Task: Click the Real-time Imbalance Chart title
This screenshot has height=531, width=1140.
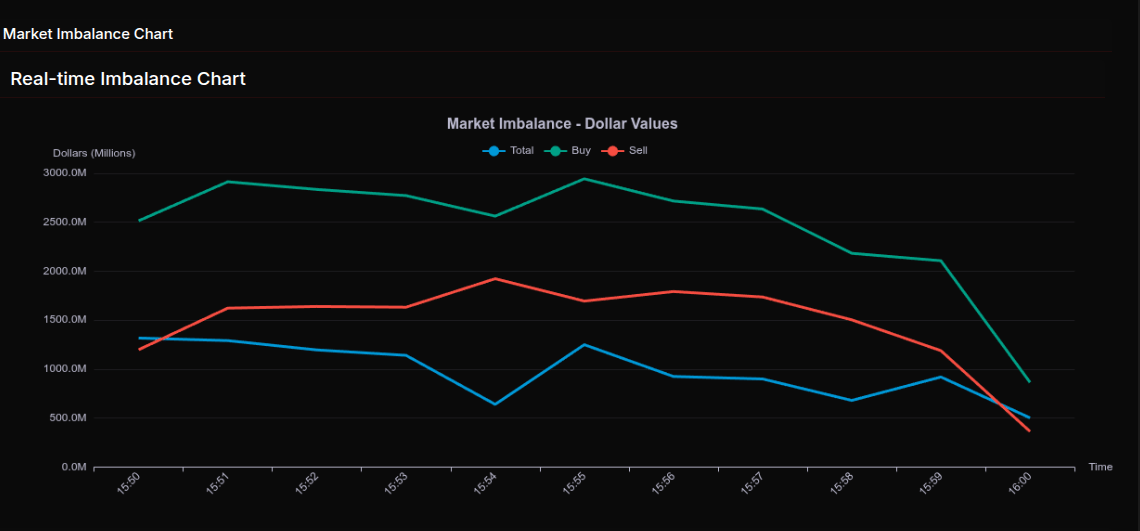Action: [x=128, y=78]
